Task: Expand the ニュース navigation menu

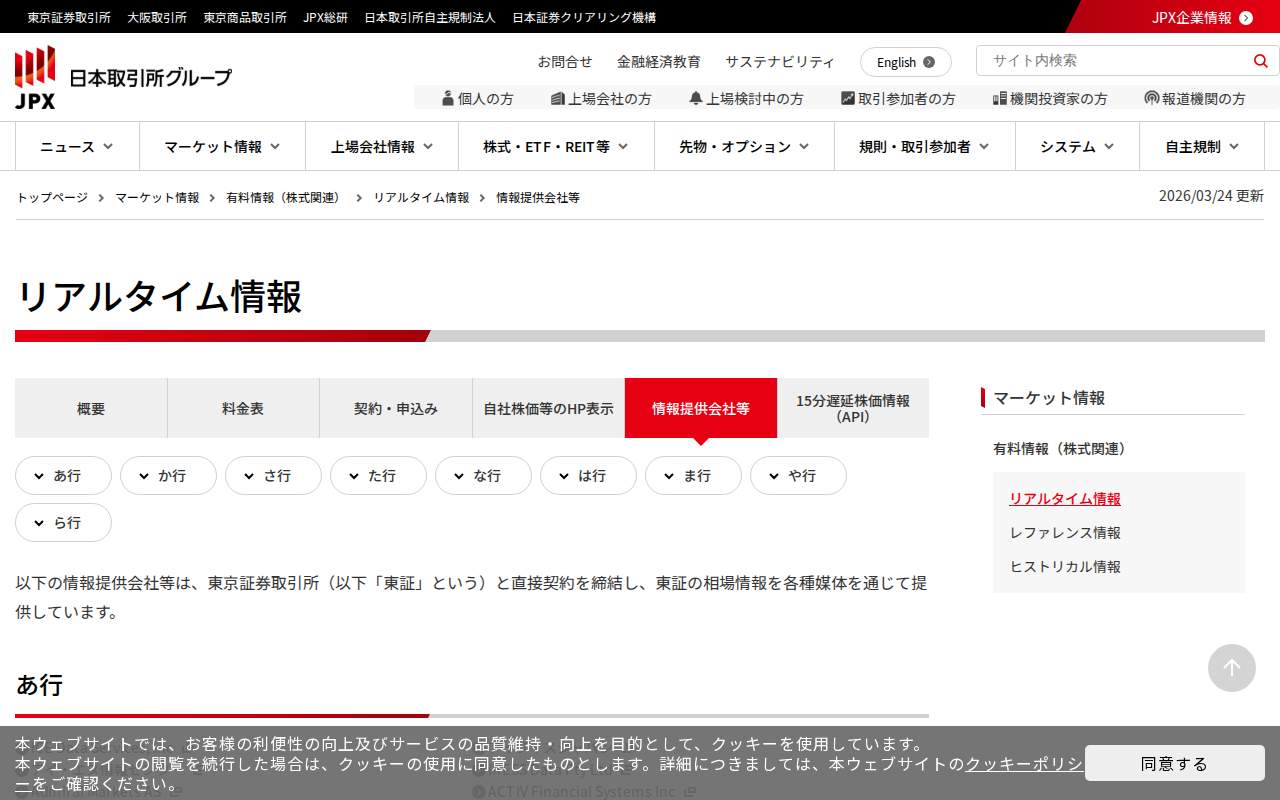Action: coord(77,147)
